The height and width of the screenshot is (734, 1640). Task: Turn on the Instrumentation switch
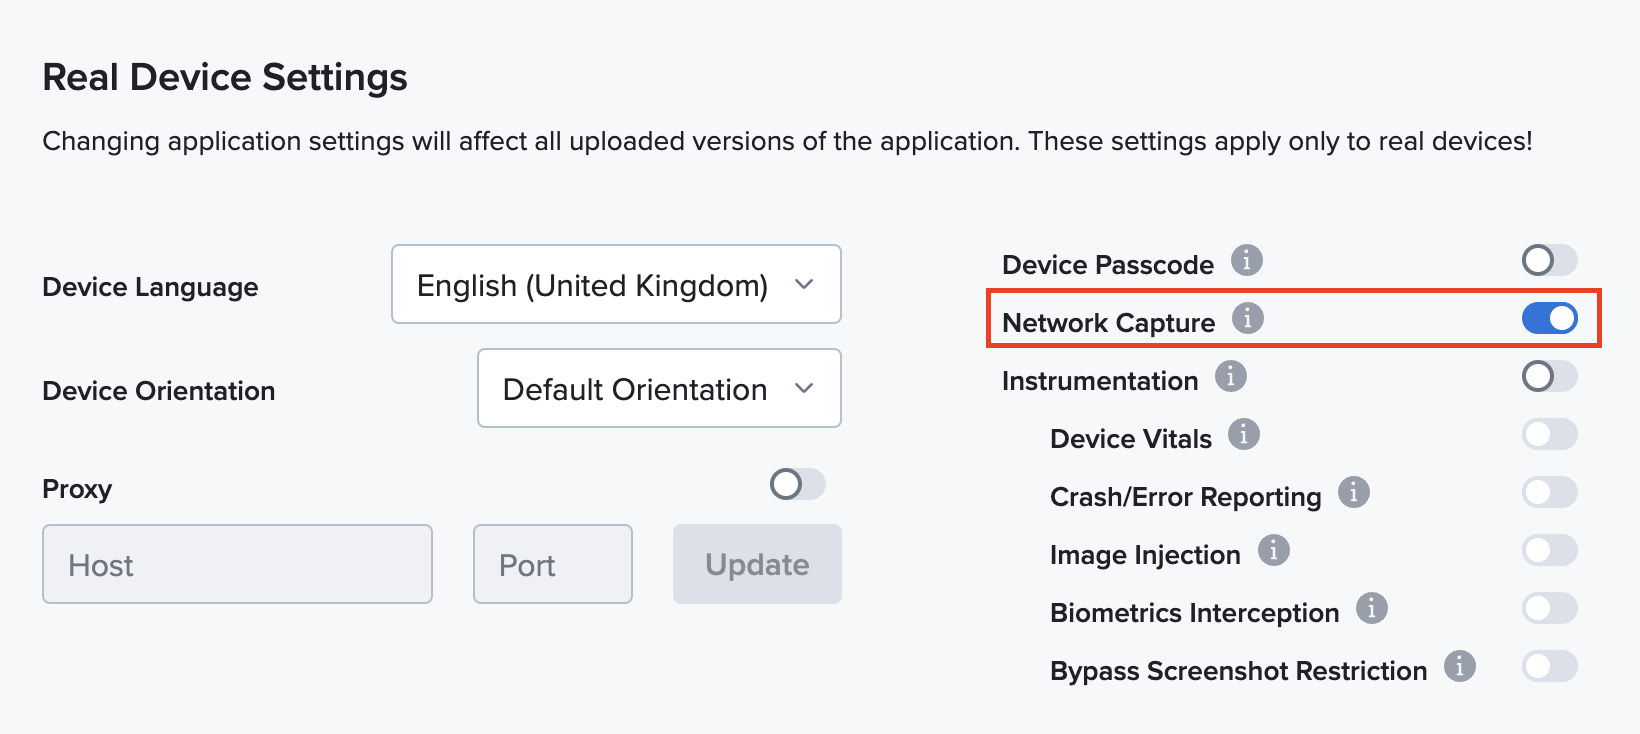pyautogui.click(x=1548, y=375)
